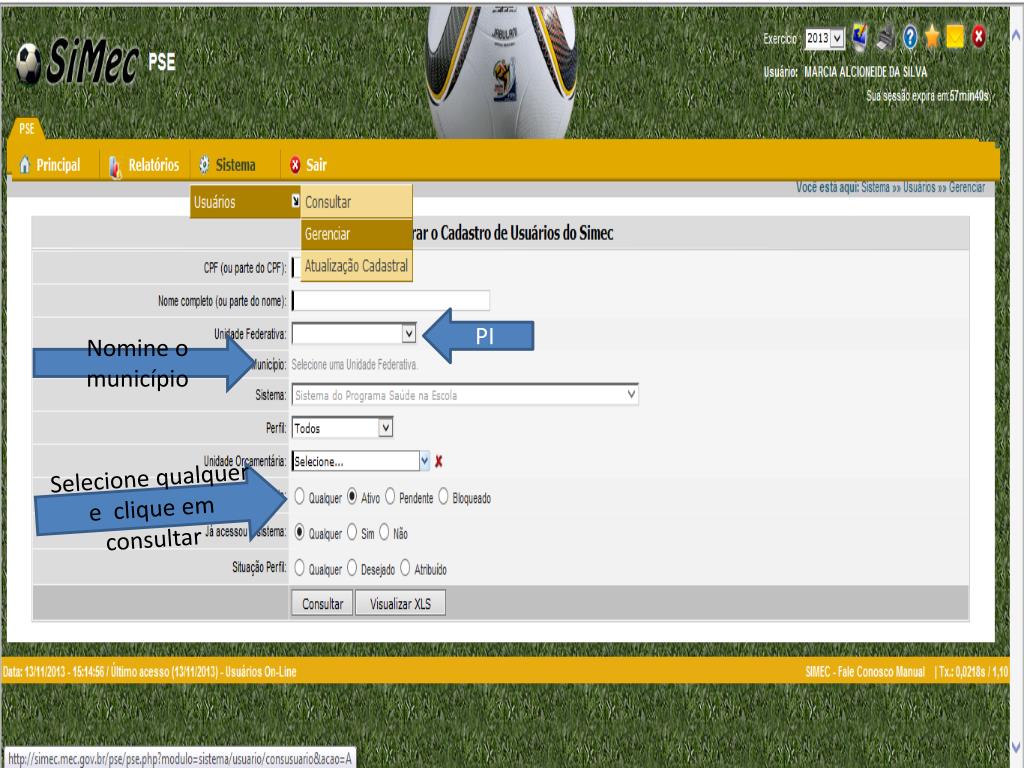Click the house icon next to Principal
This screenshot has width=1024, height=768.
[x=25, y=165]
